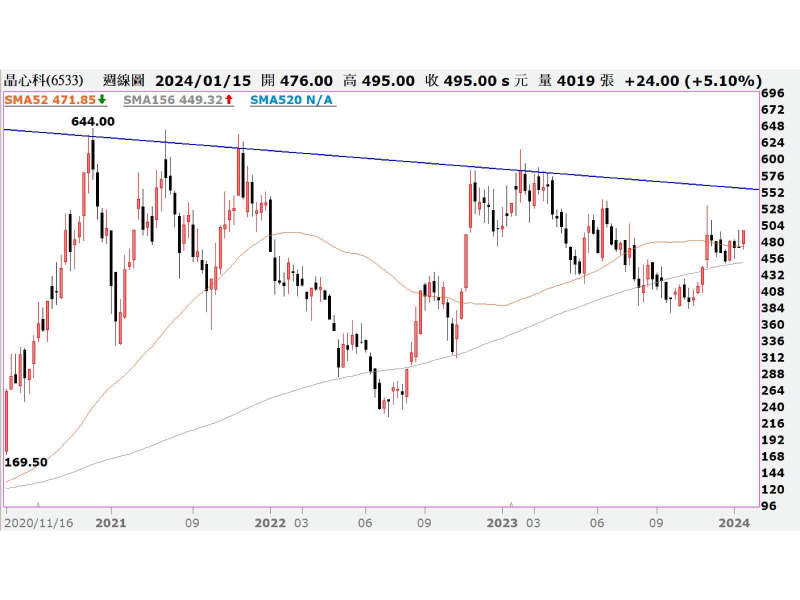Click the 2024 year marker on time axis
Viewport: 800px width, 600px height.
[x=735, y=522]
